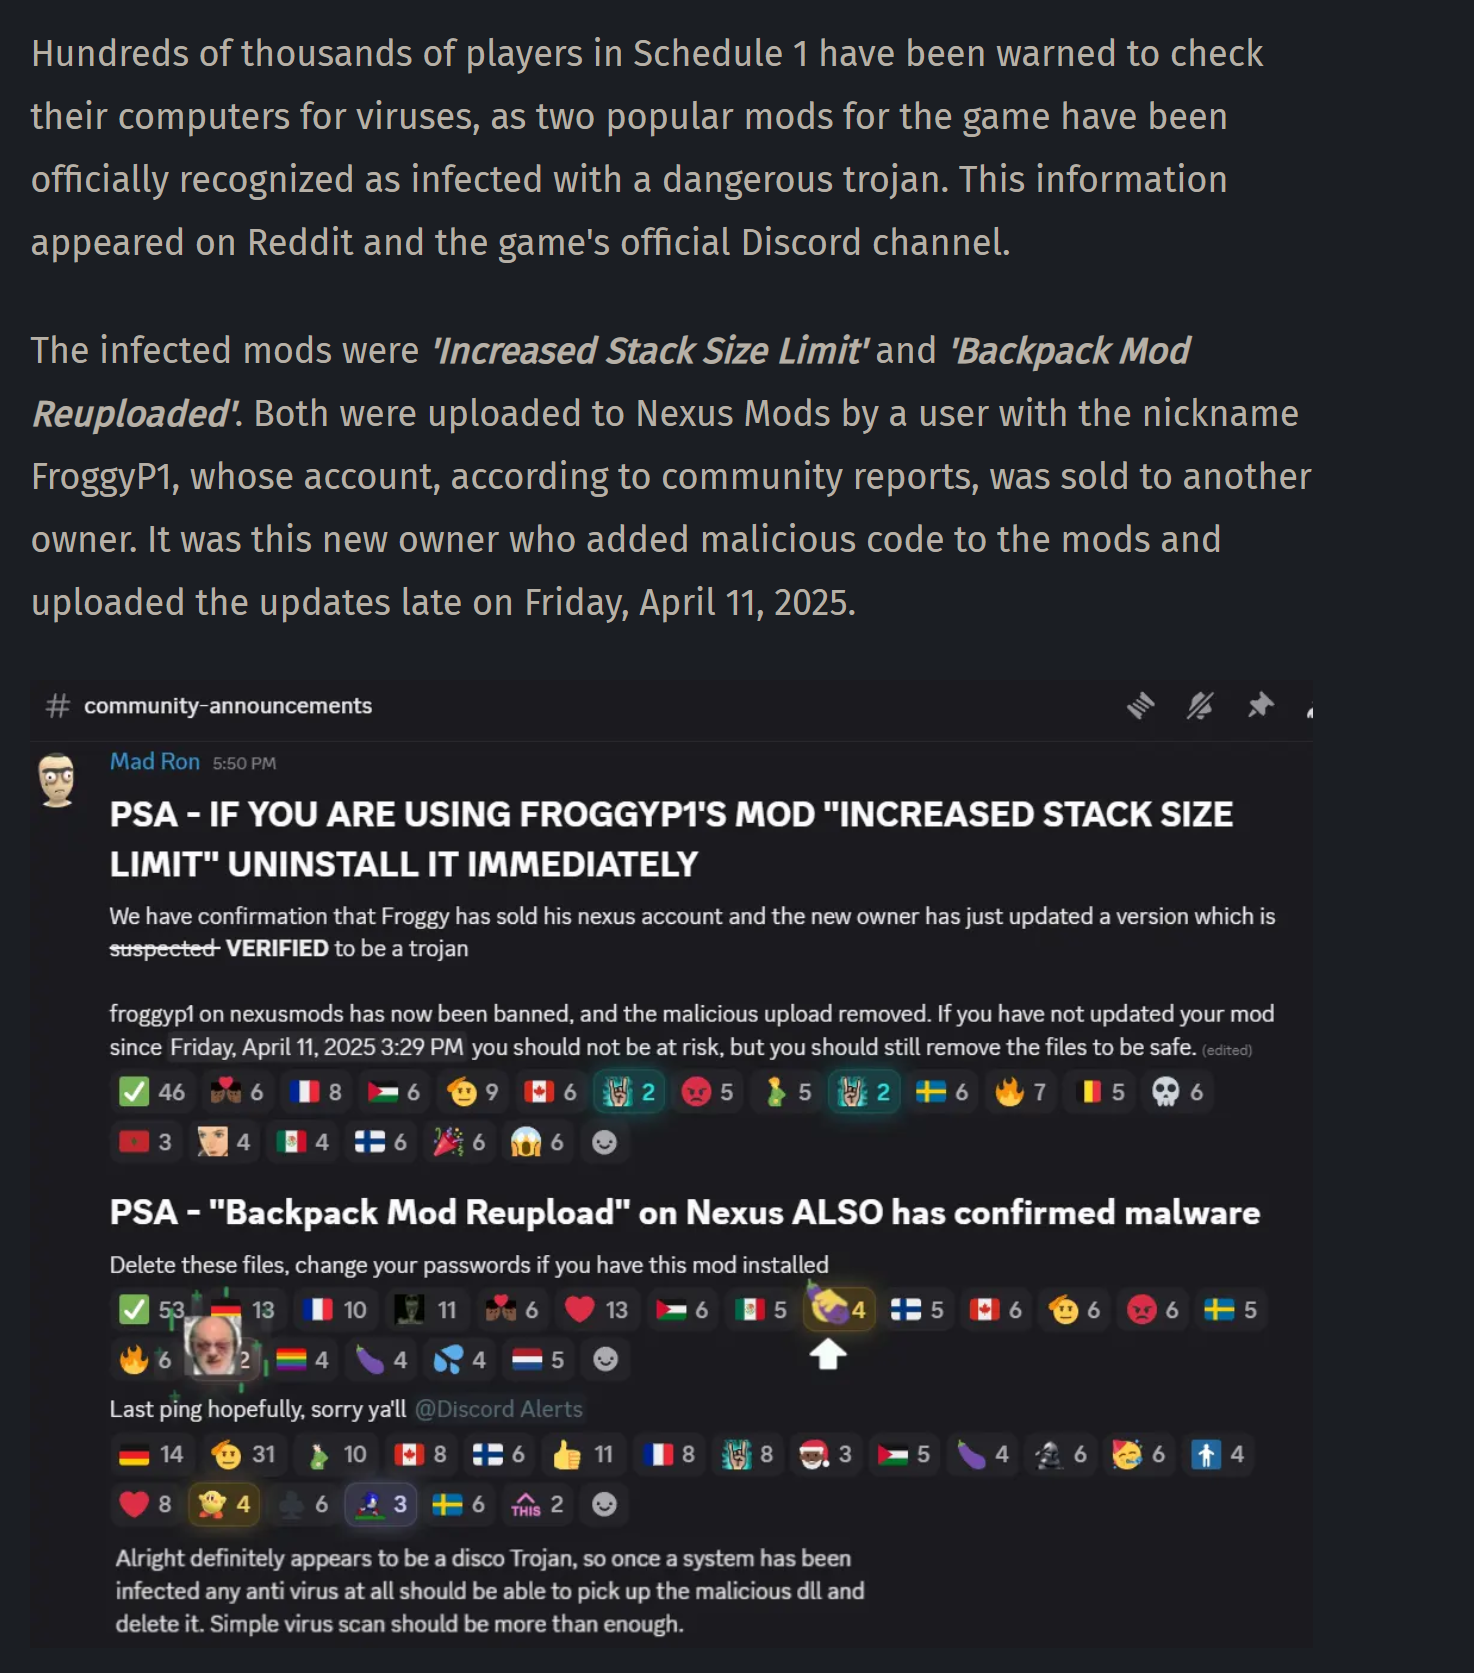The image size is (1474, 1673).
Task: Toggle the green checkmark reaction with 53
Action: (x=152, y=1310)
